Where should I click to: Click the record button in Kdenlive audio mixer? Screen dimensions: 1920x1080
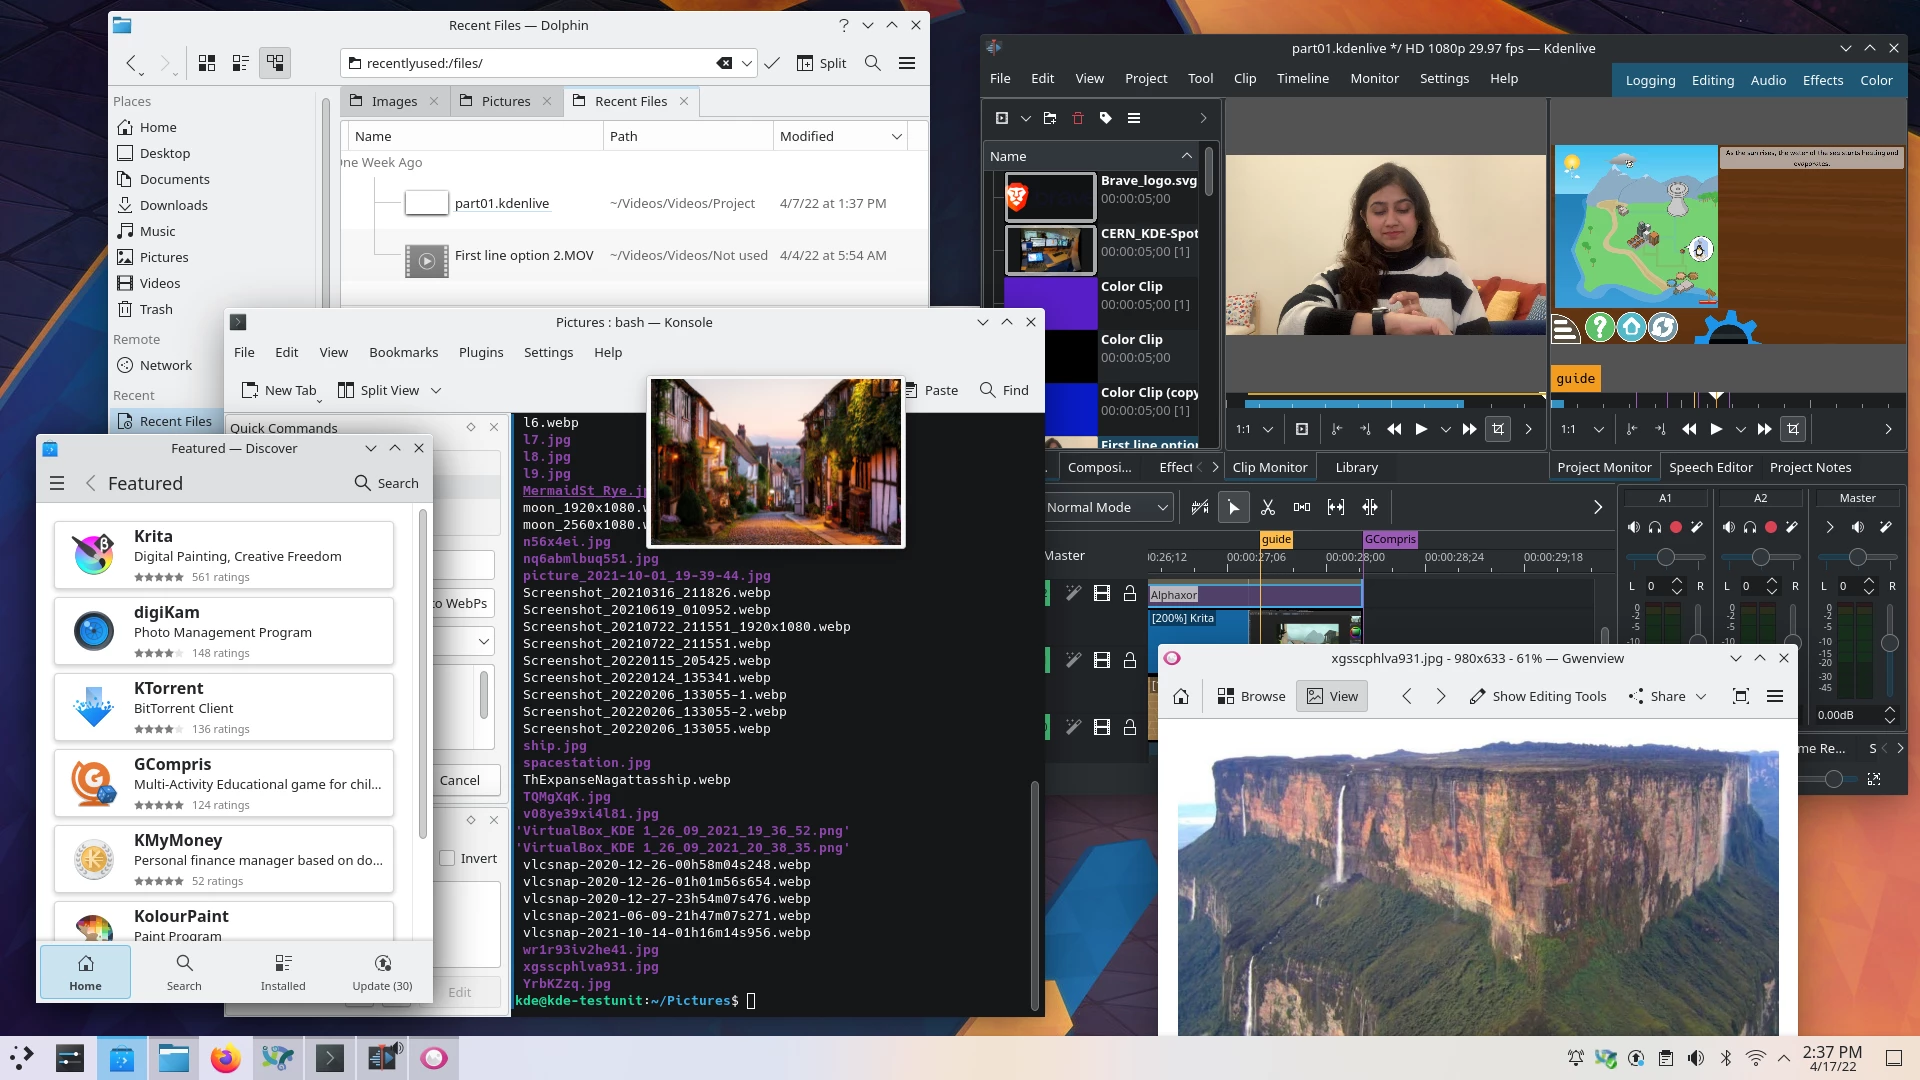click(1675, 526)
